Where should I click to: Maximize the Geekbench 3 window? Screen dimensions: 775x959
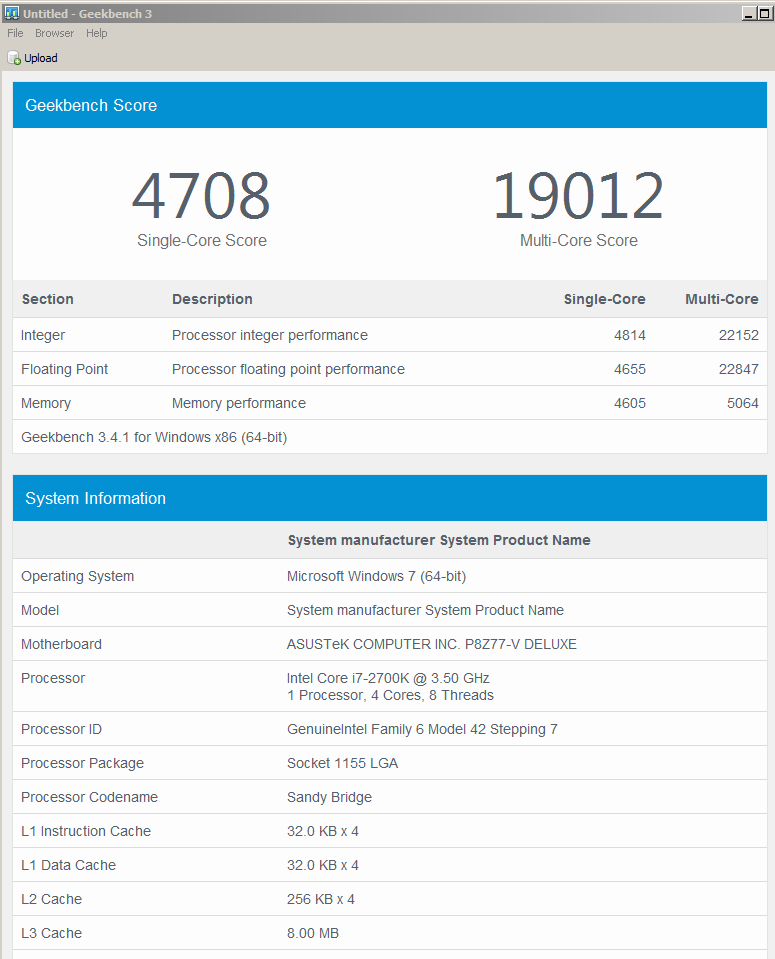point(764,13)
